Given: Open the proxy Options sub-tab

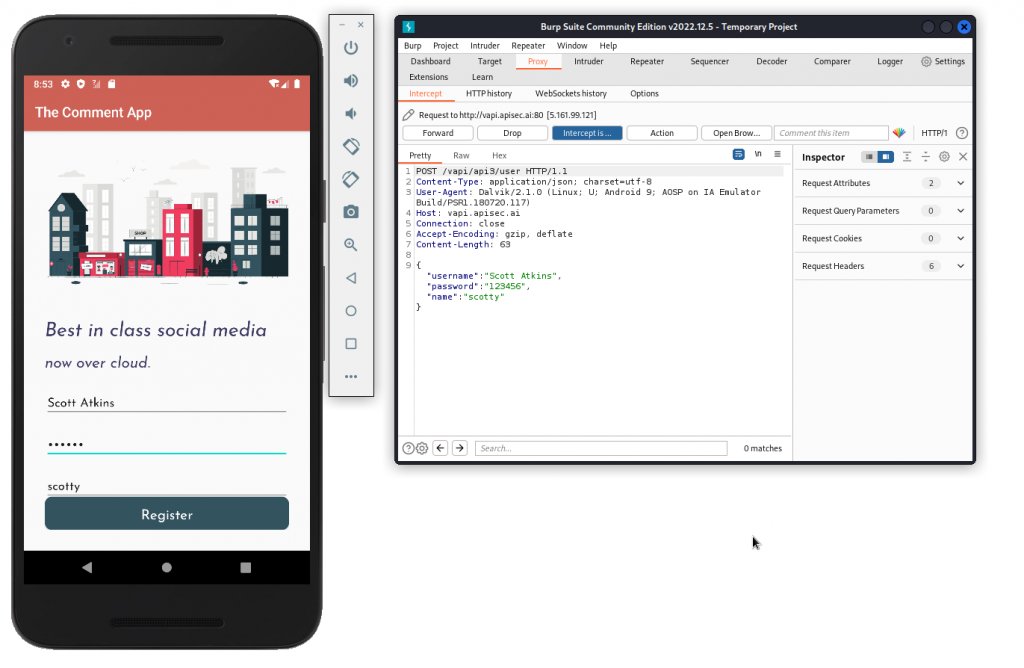Looking at the screenshot, I should click(644, 93).
